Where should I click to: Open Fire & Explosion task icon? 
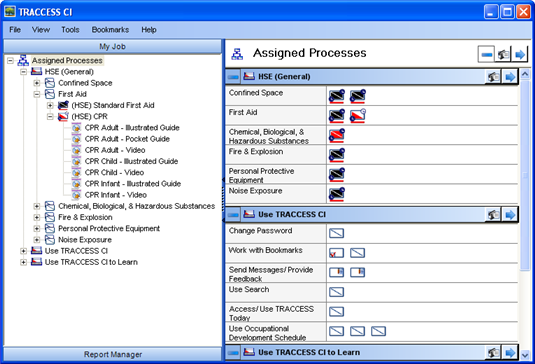point(337,155)
